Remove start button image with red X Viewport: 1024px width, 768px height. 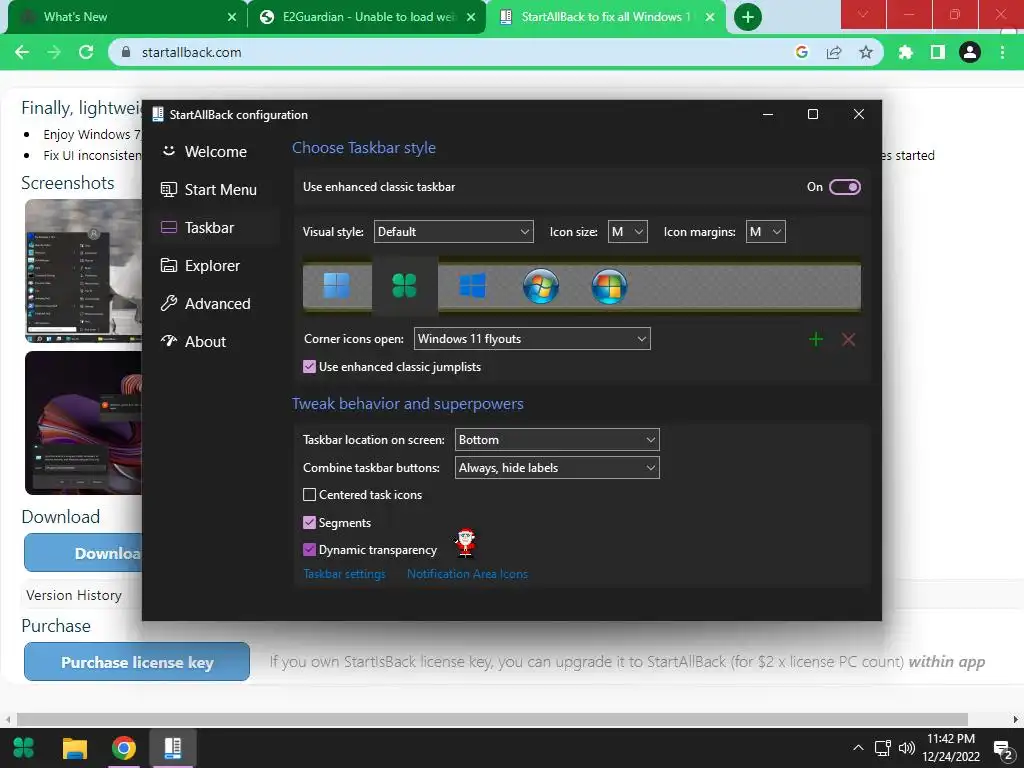tap(848, 339)
